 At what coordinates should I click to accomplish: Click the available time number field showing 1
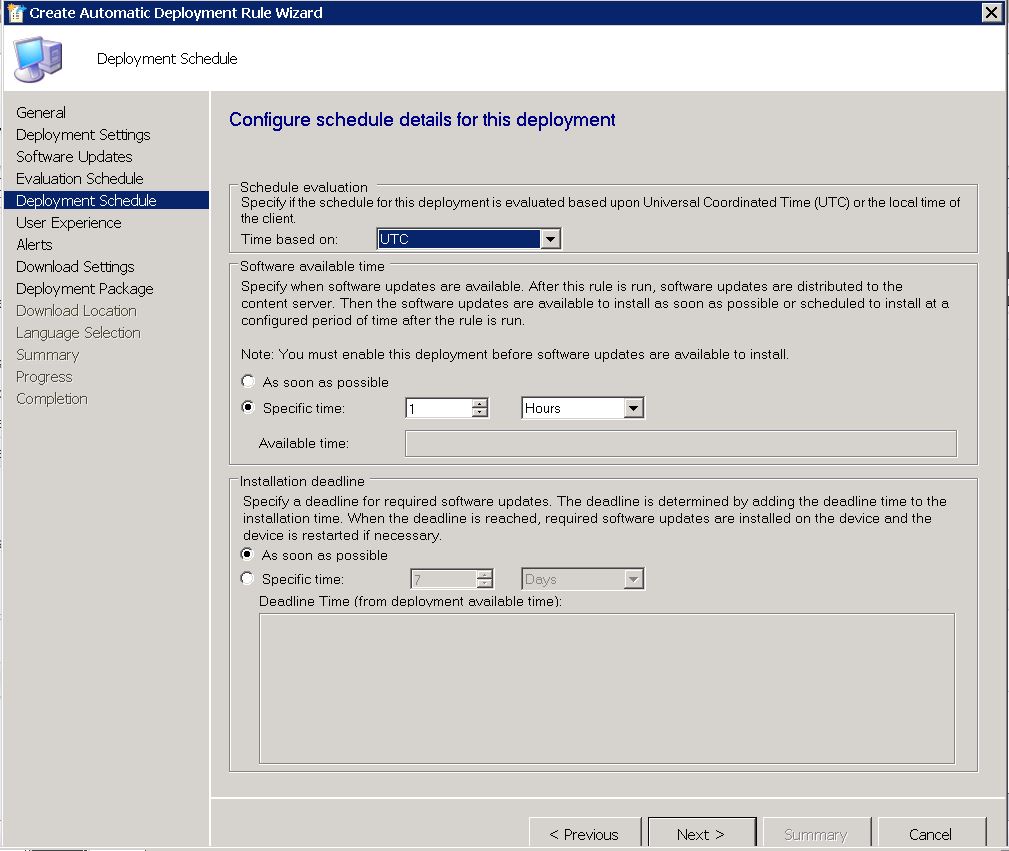[x=439, y=408]
